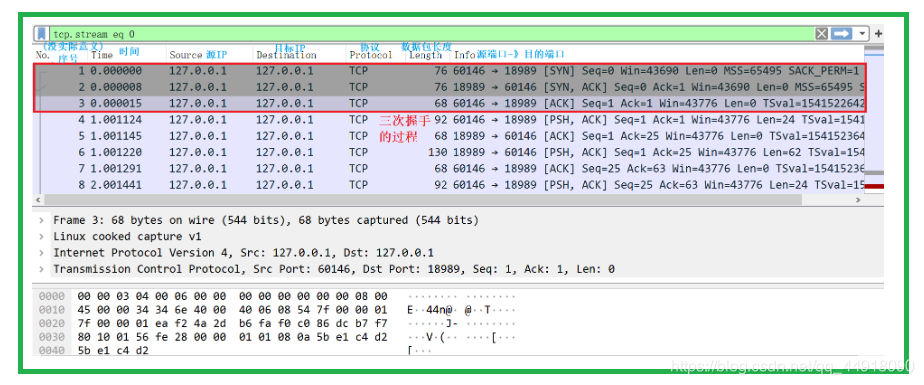
Task: Click the Info column header
Action: point(464,55)
